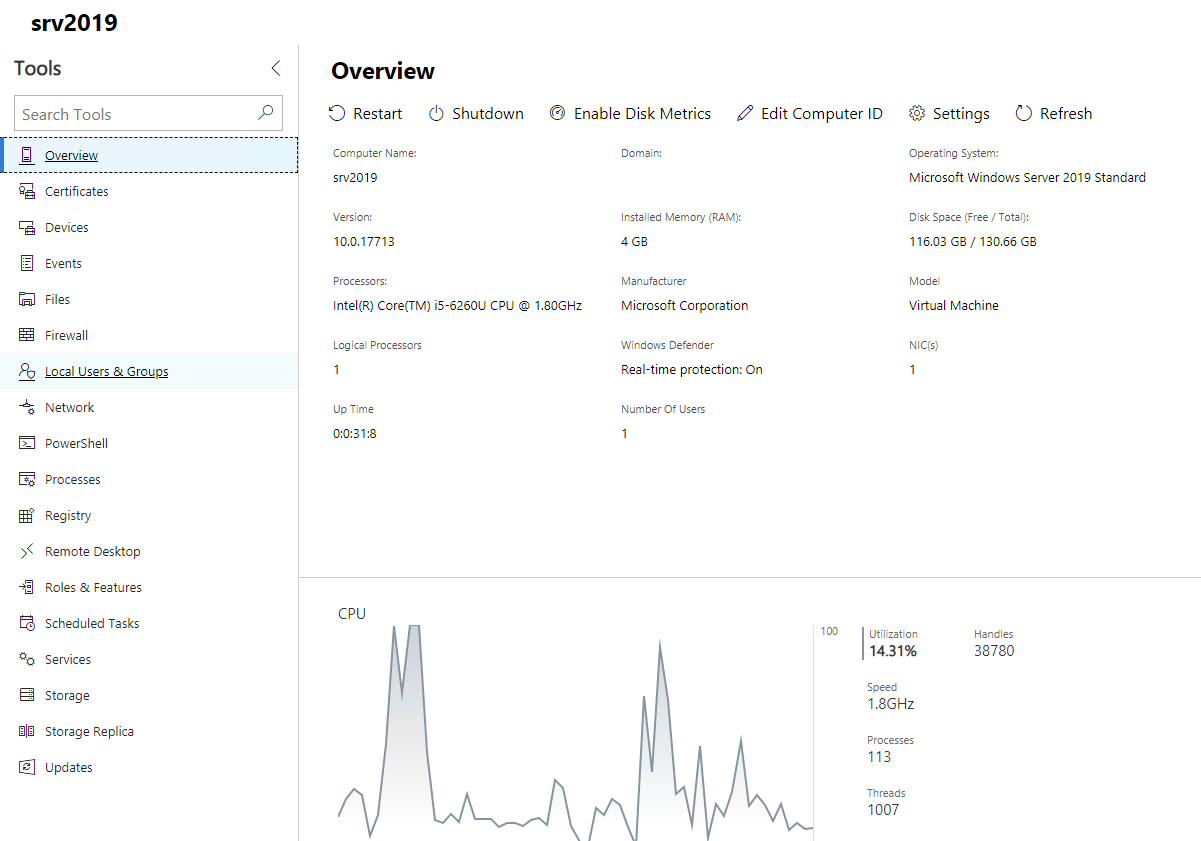Screen dimensions: 1201x841
Task: Clear the Search Tools field
Action: click(148, 113)
